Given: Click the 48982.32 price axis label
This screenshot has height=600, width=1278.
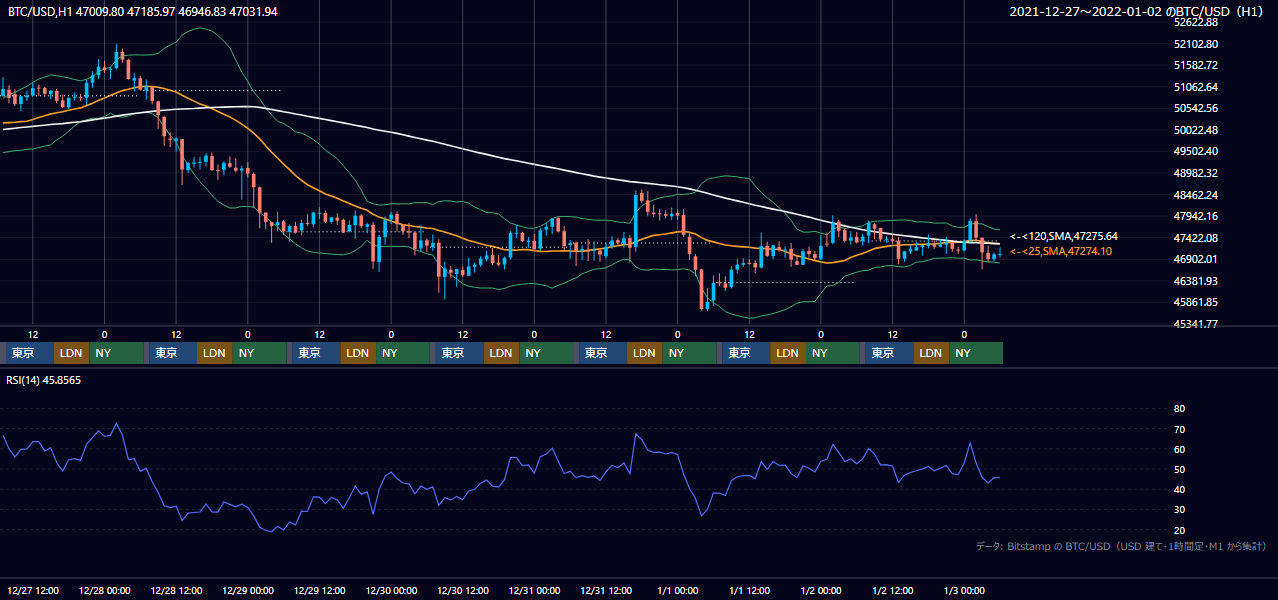Looking at the screenshot, I should coord(1196,173).
